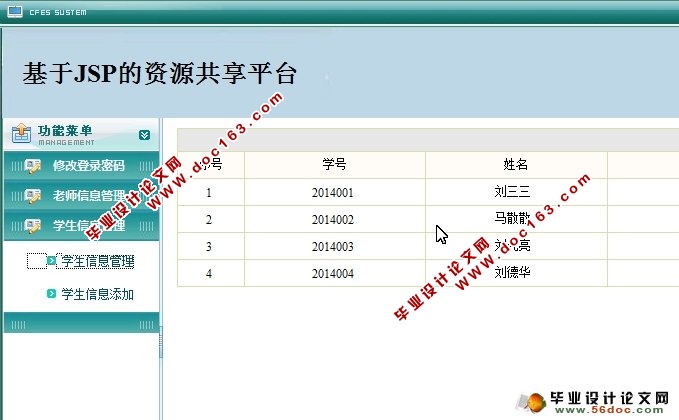Click the icon beside 老师信息管理
Viewport: 679px width, 420px height.
[x=32, y=196]
